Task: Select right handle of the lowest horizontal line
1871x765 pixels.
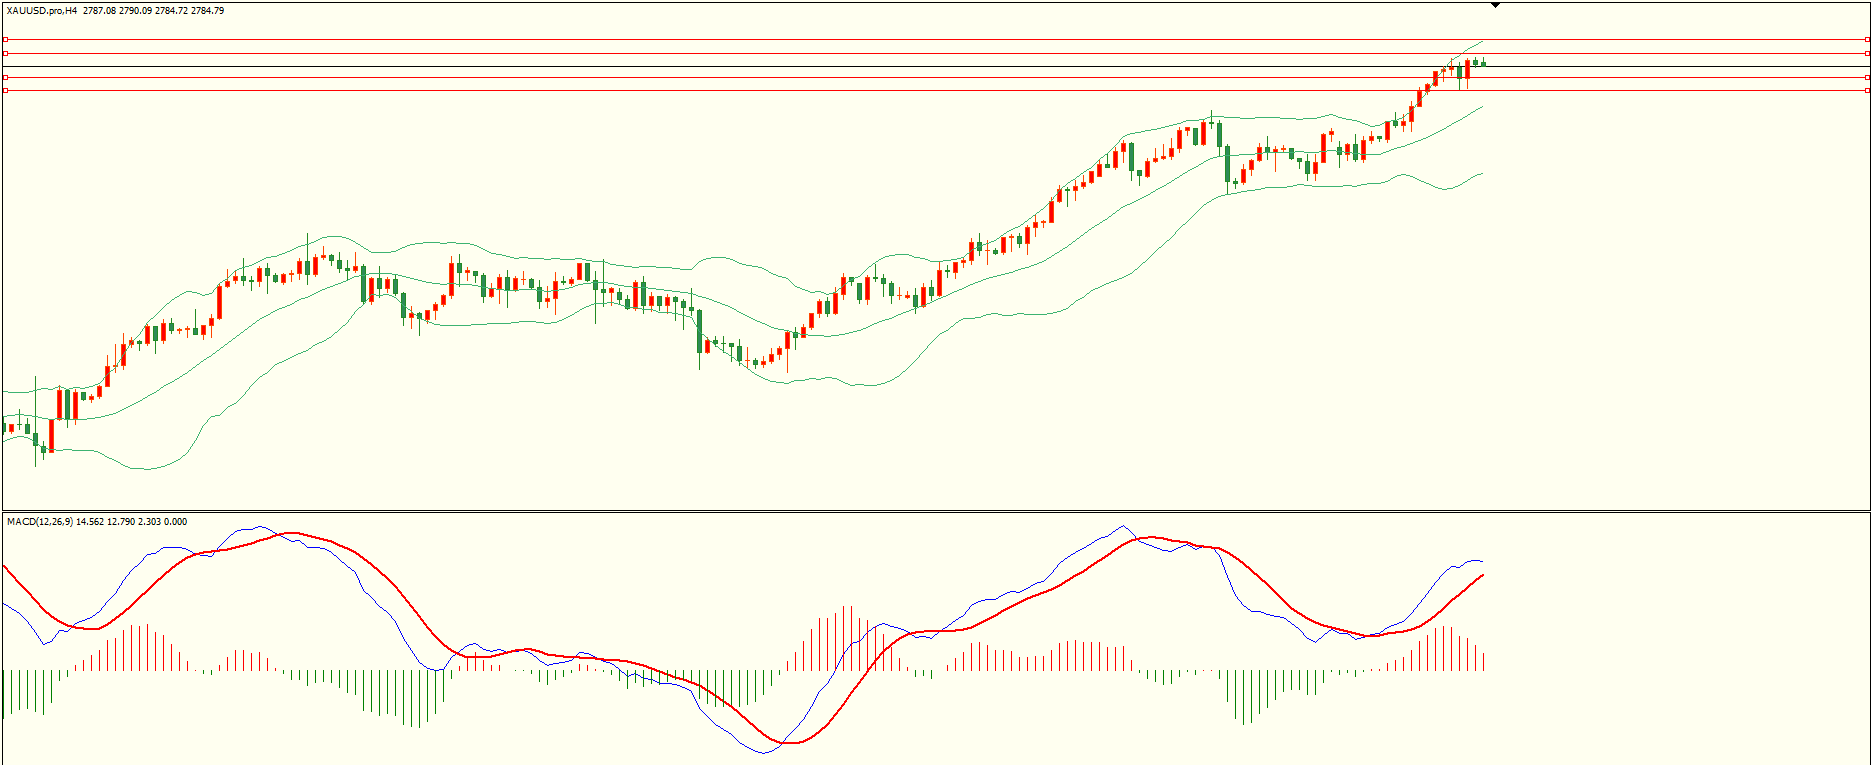Action: coord(1867,90)
